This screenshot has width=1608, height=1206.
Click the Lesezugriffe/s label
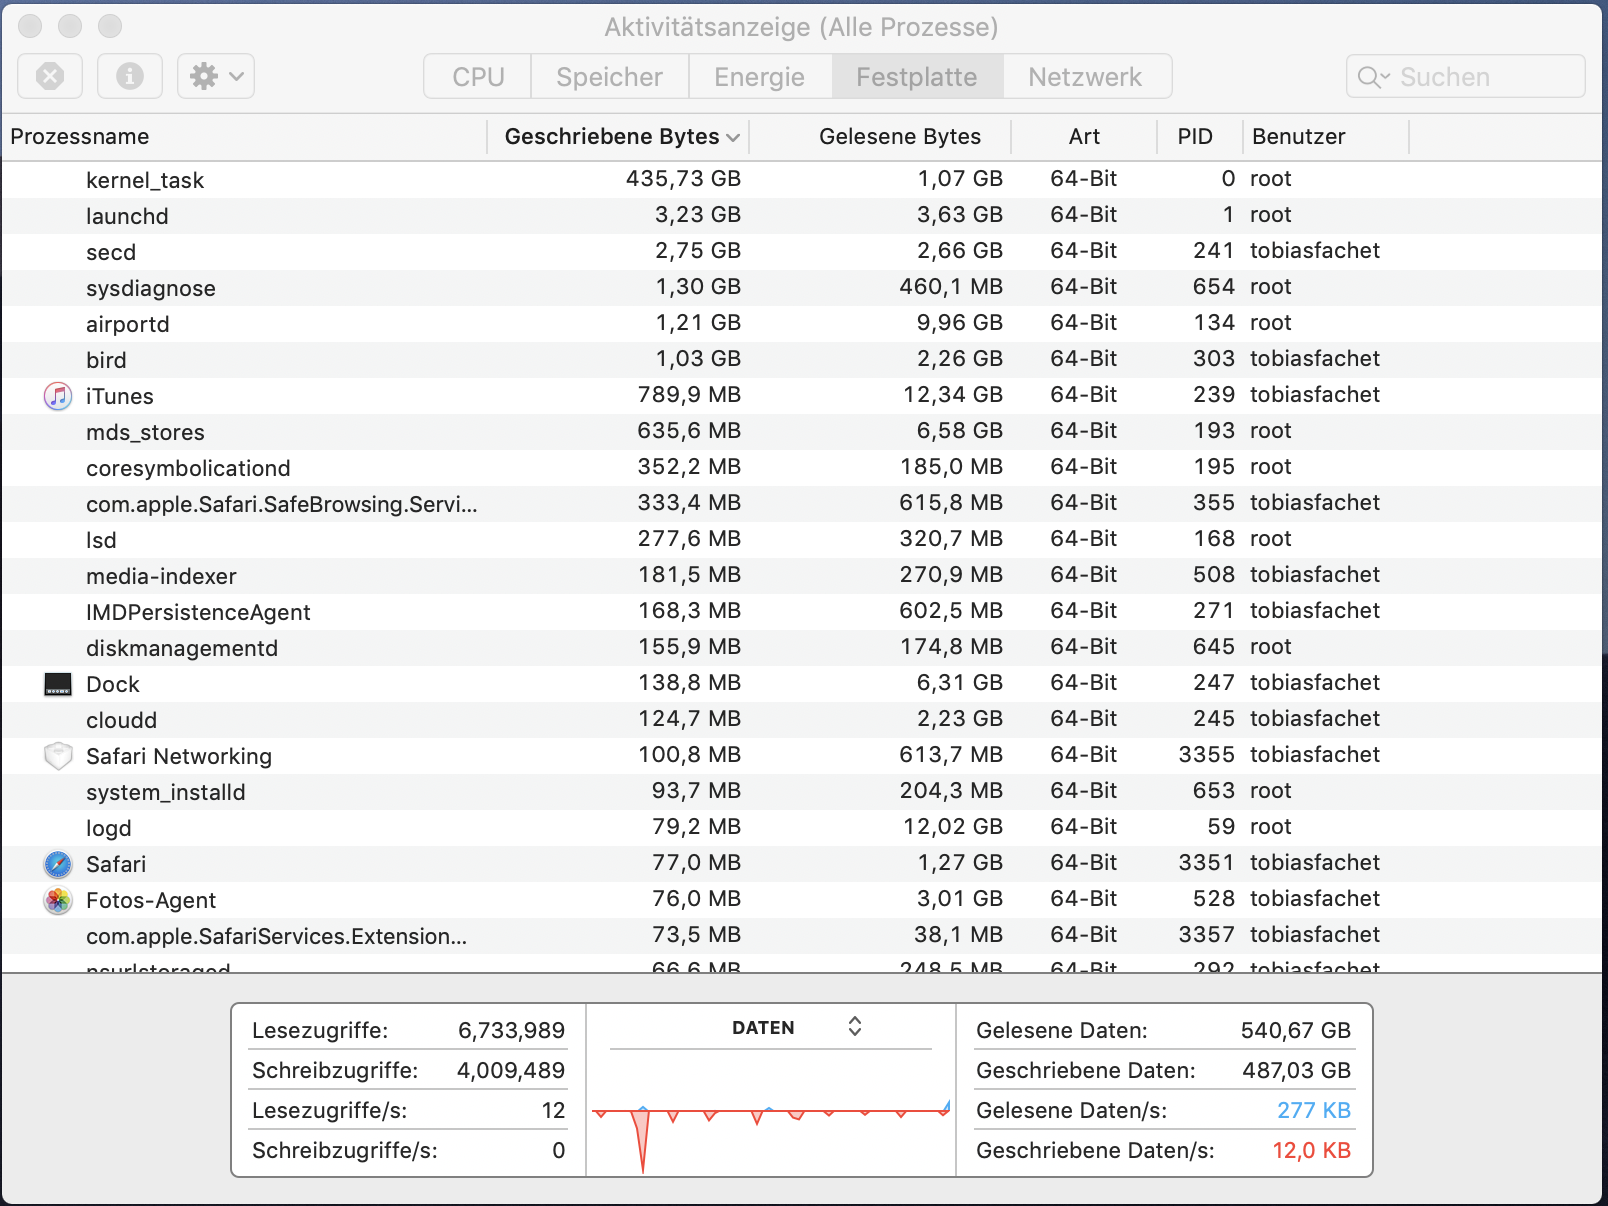(x=329, y=1110)
